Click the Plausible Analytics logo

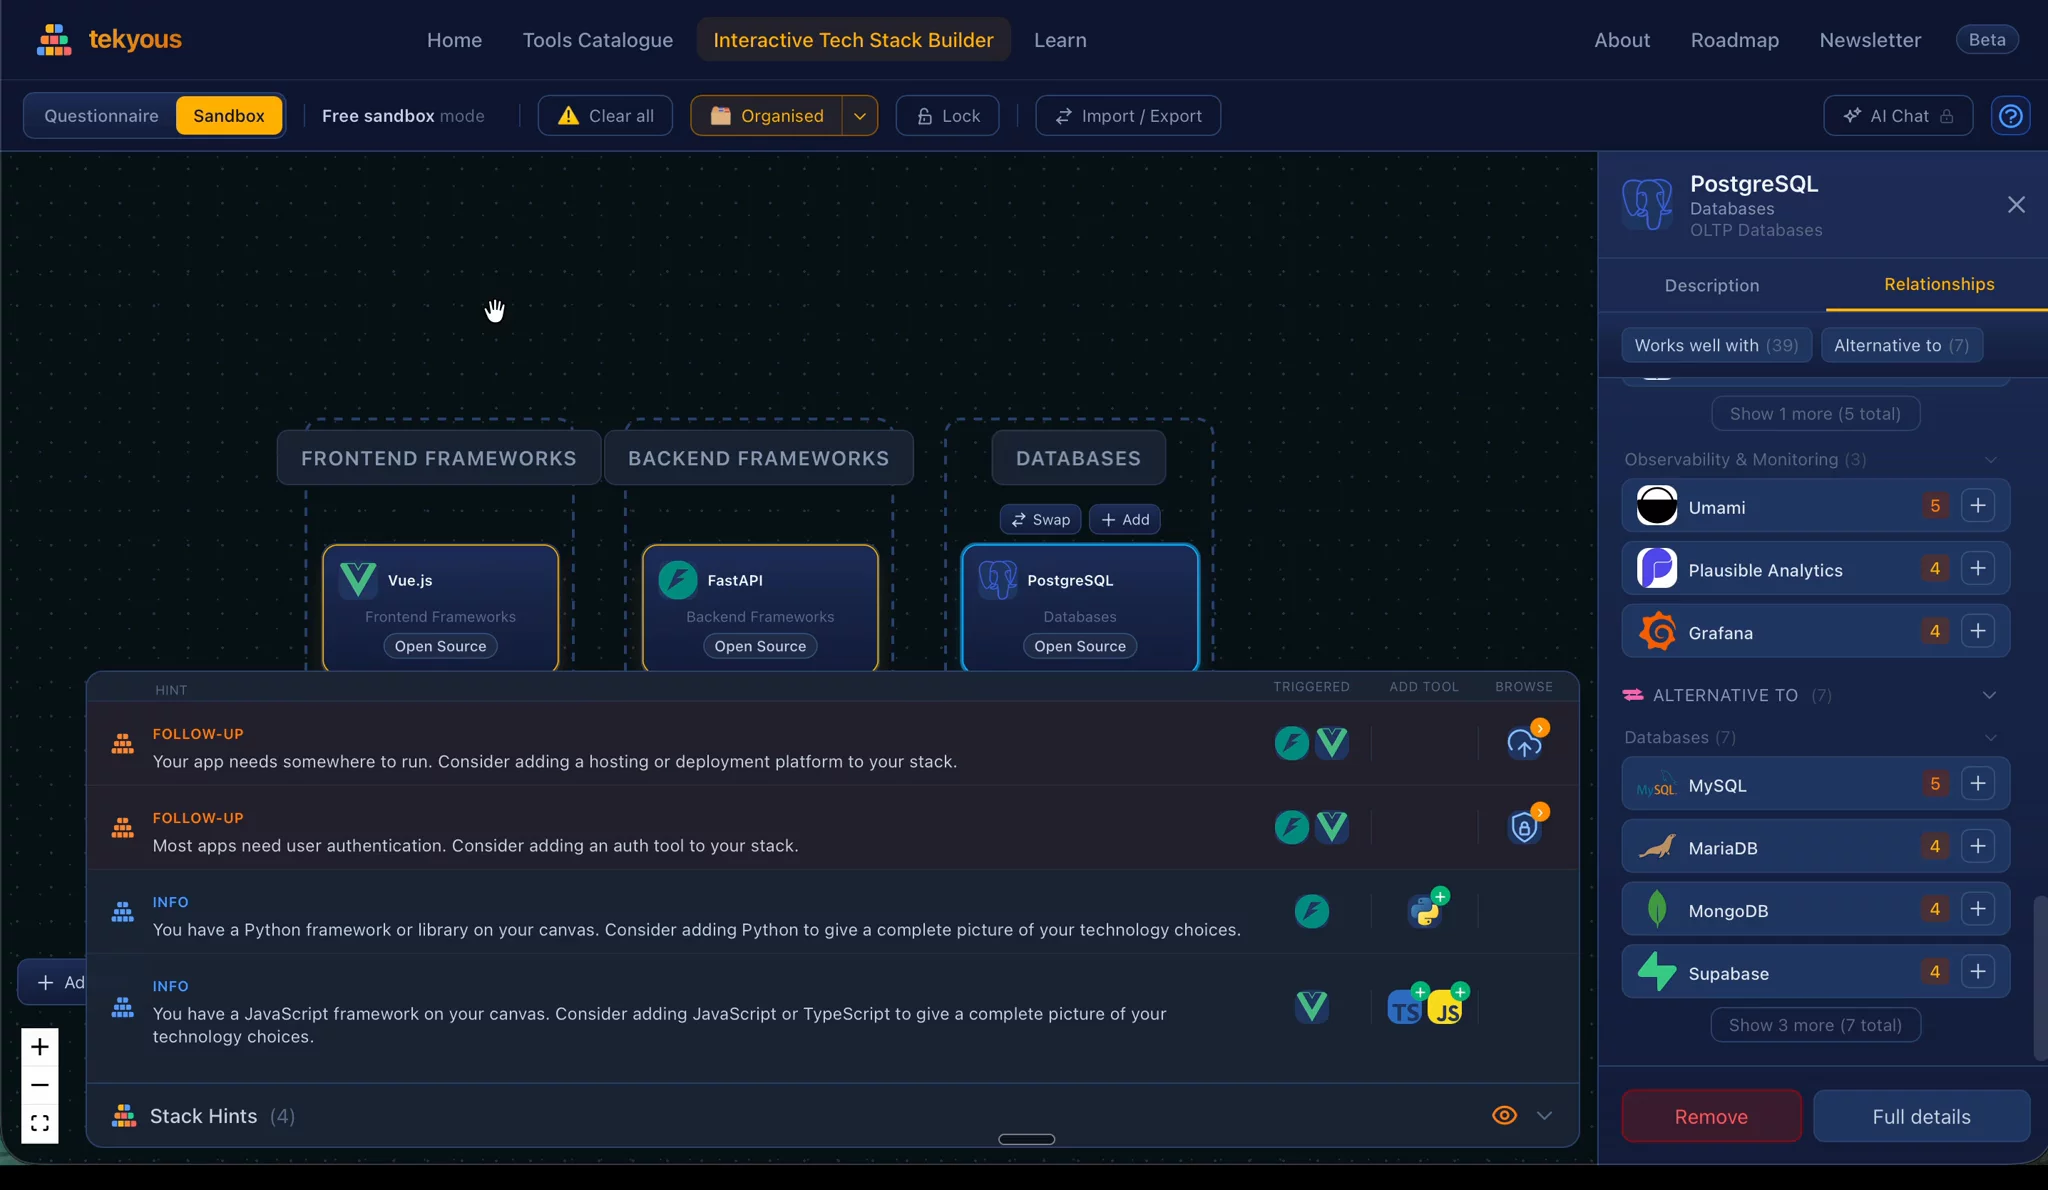coord(1657,569)
